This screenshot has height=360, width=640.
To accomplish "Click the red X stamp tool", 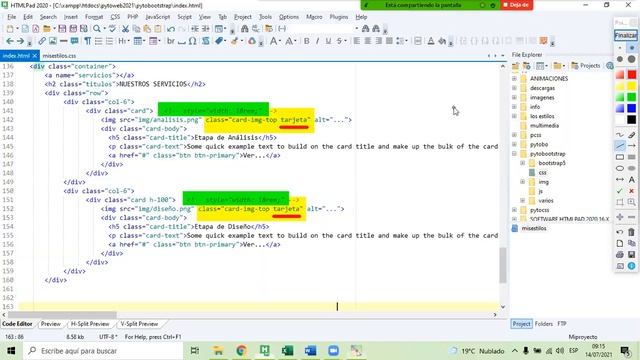I will point(631,191).
